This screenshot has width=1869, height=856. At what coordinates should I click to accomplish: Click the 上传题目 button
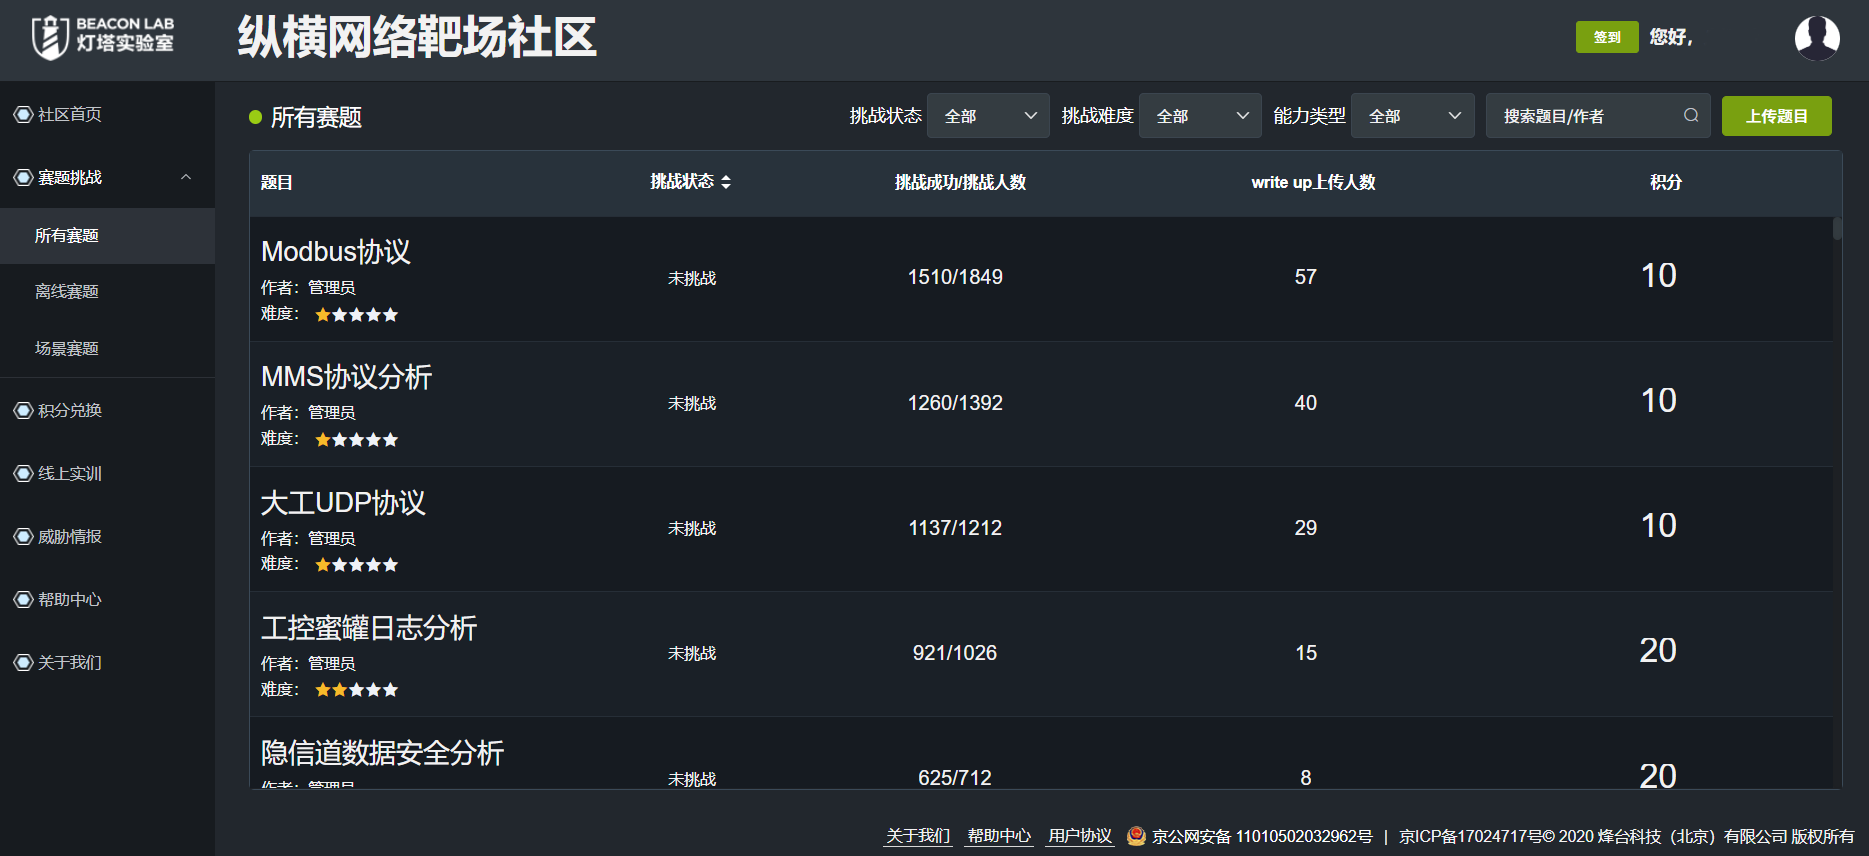[x=1776, y=116]
